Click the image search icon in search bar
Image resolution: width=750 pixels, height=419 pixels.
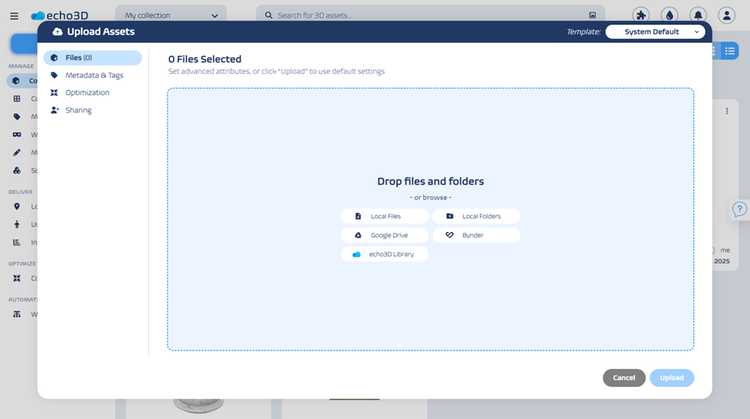pyautogui.click(x=592, y=15)
